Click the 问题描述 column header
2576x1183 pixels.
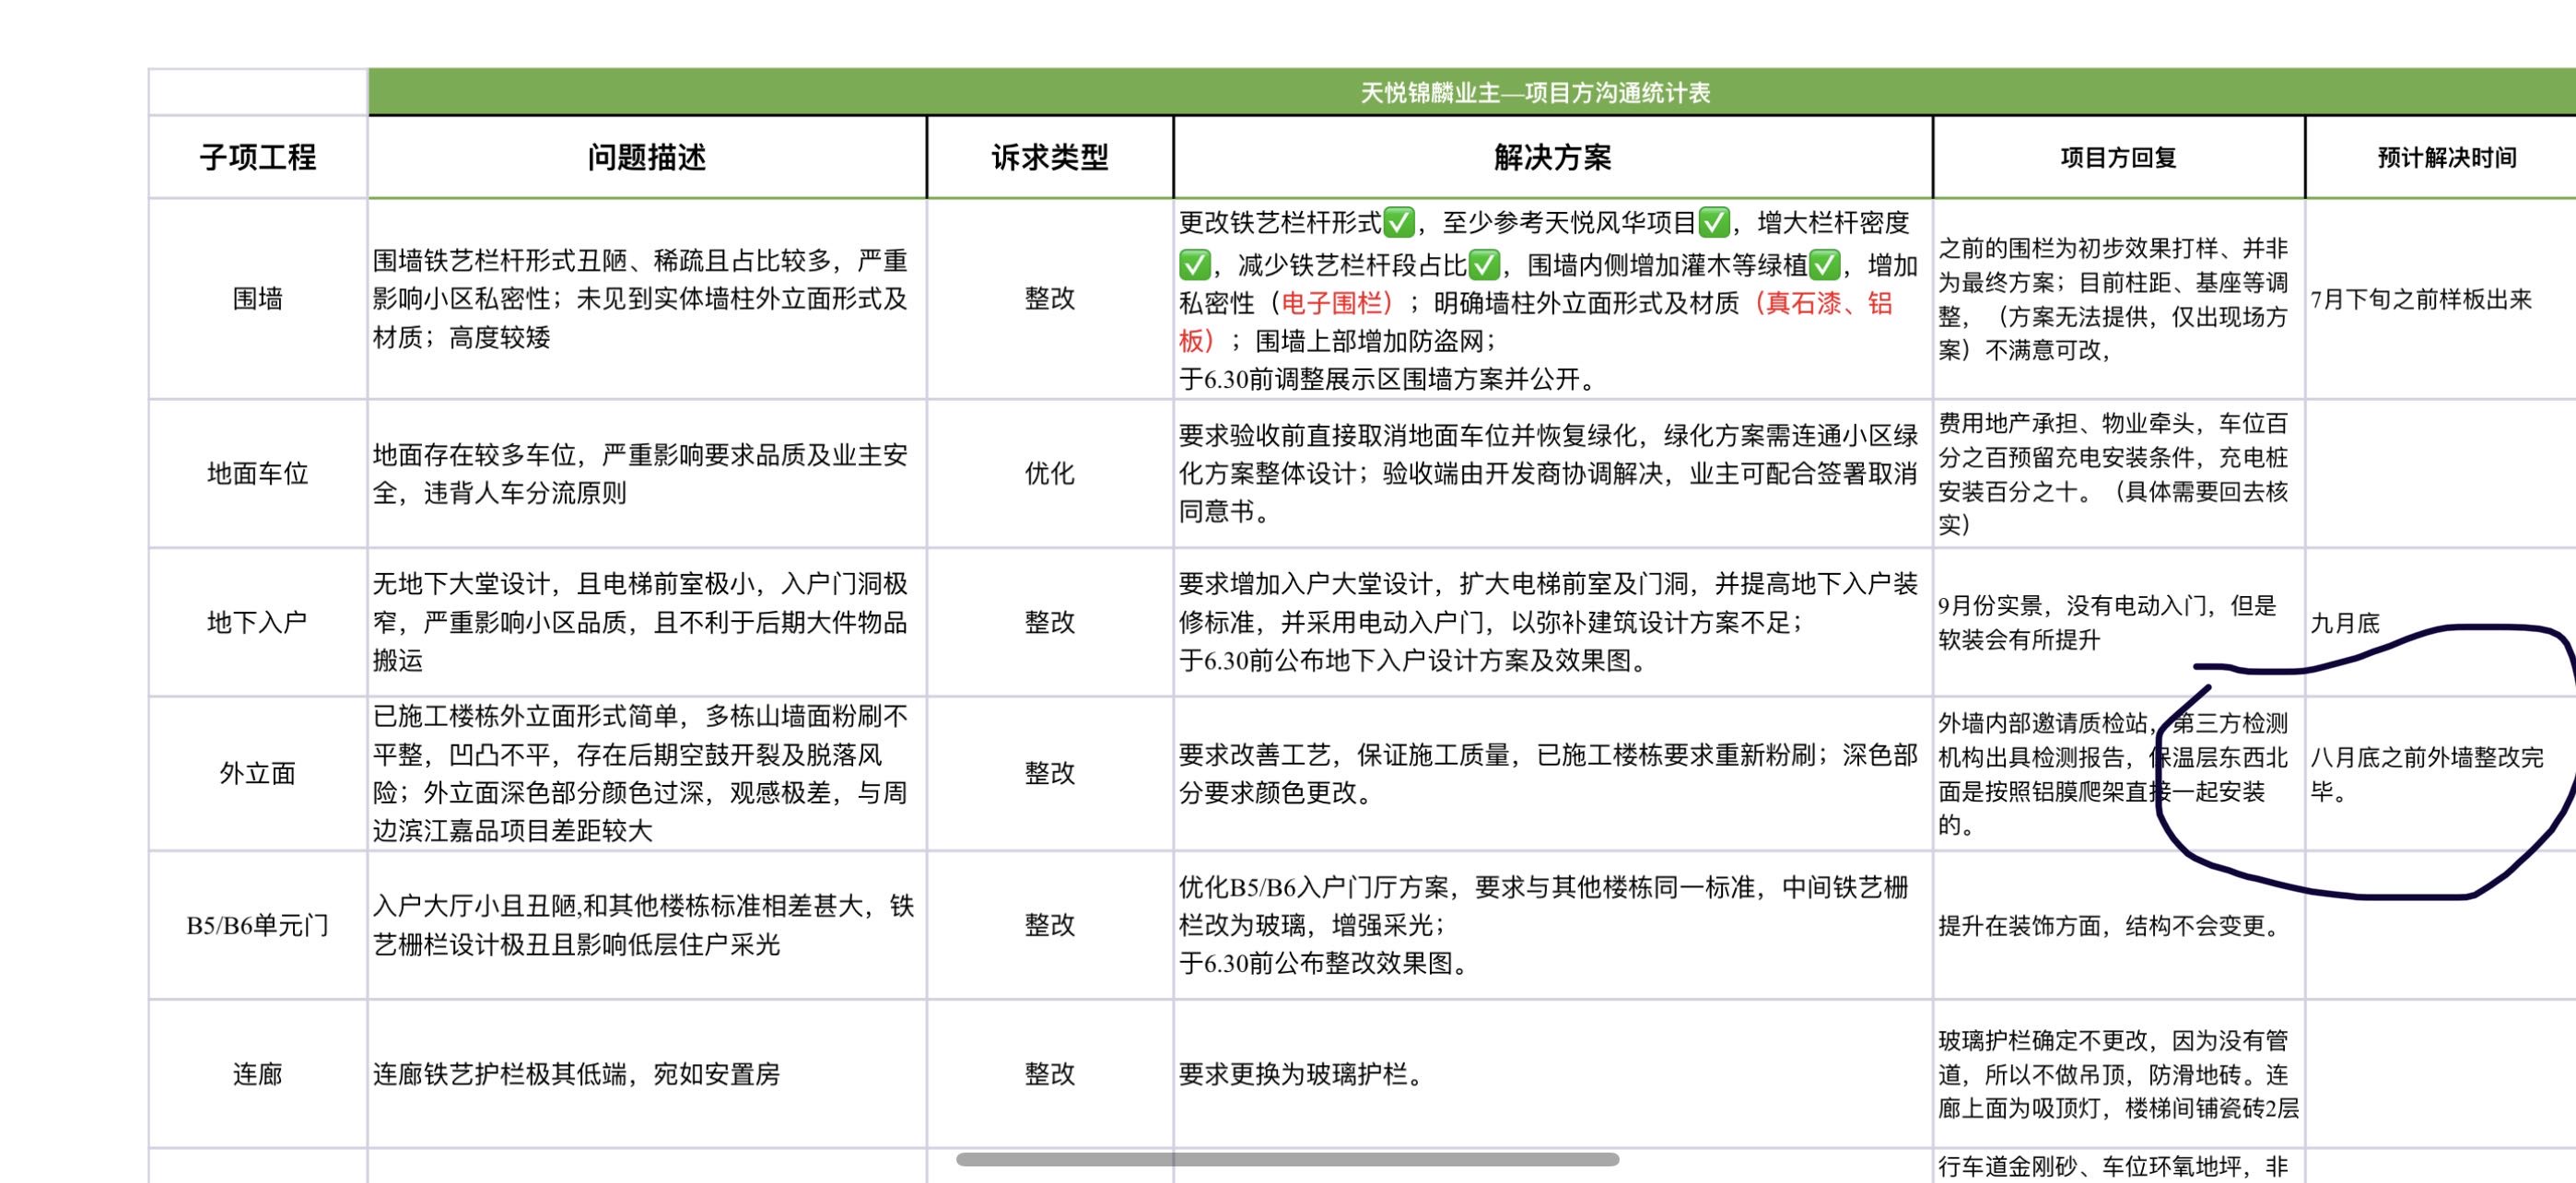pos(646,157)
